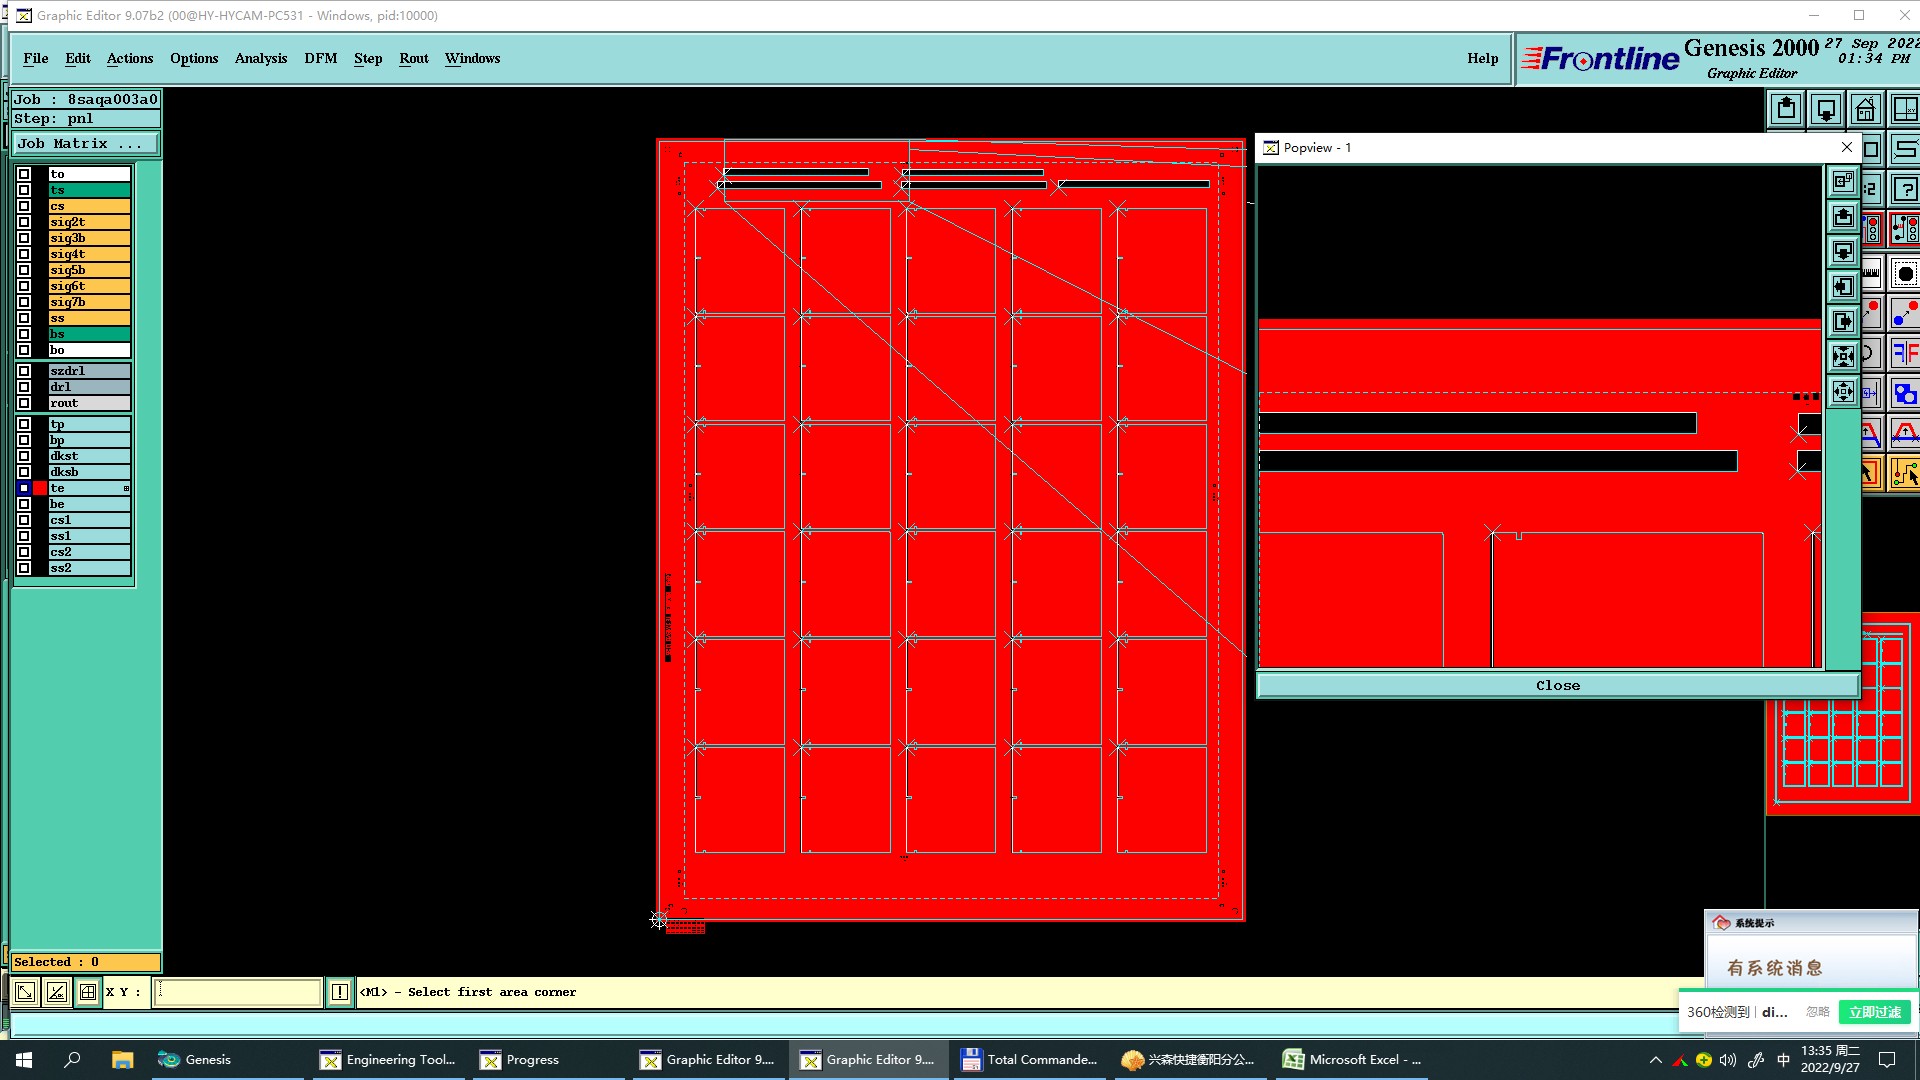1920x1080 pixels.
Task: Click Popview pan right icon
Action: [1843, 322]
